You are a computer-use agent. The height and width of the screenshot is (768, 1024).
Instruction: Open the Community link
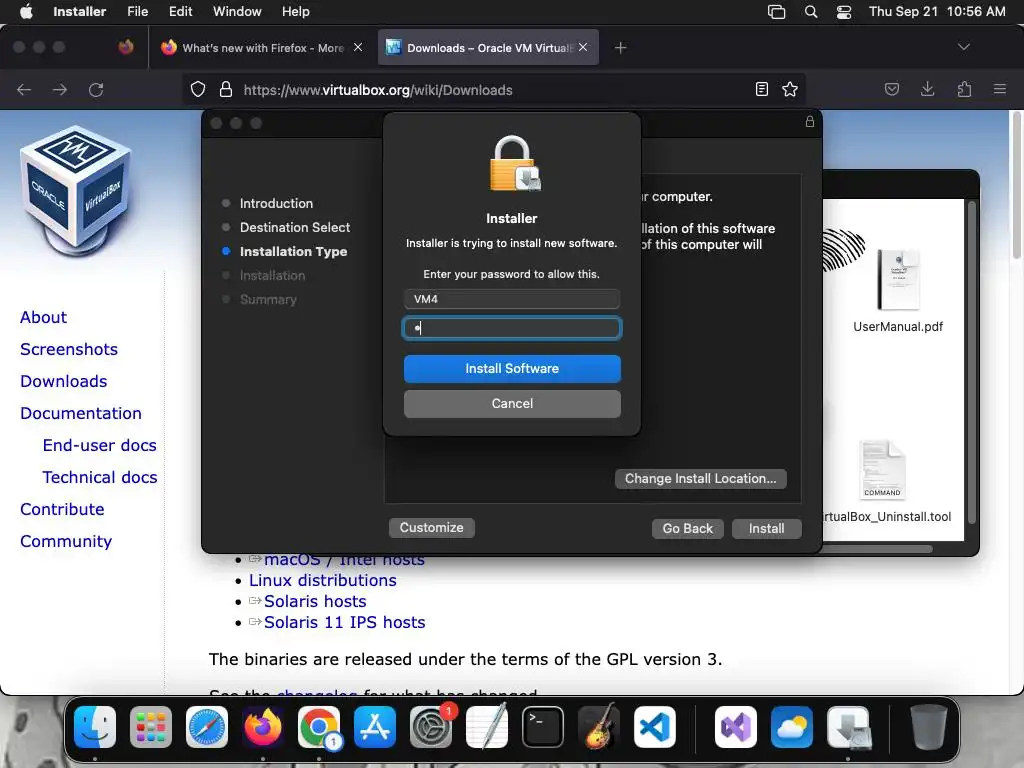coord(66,541)
